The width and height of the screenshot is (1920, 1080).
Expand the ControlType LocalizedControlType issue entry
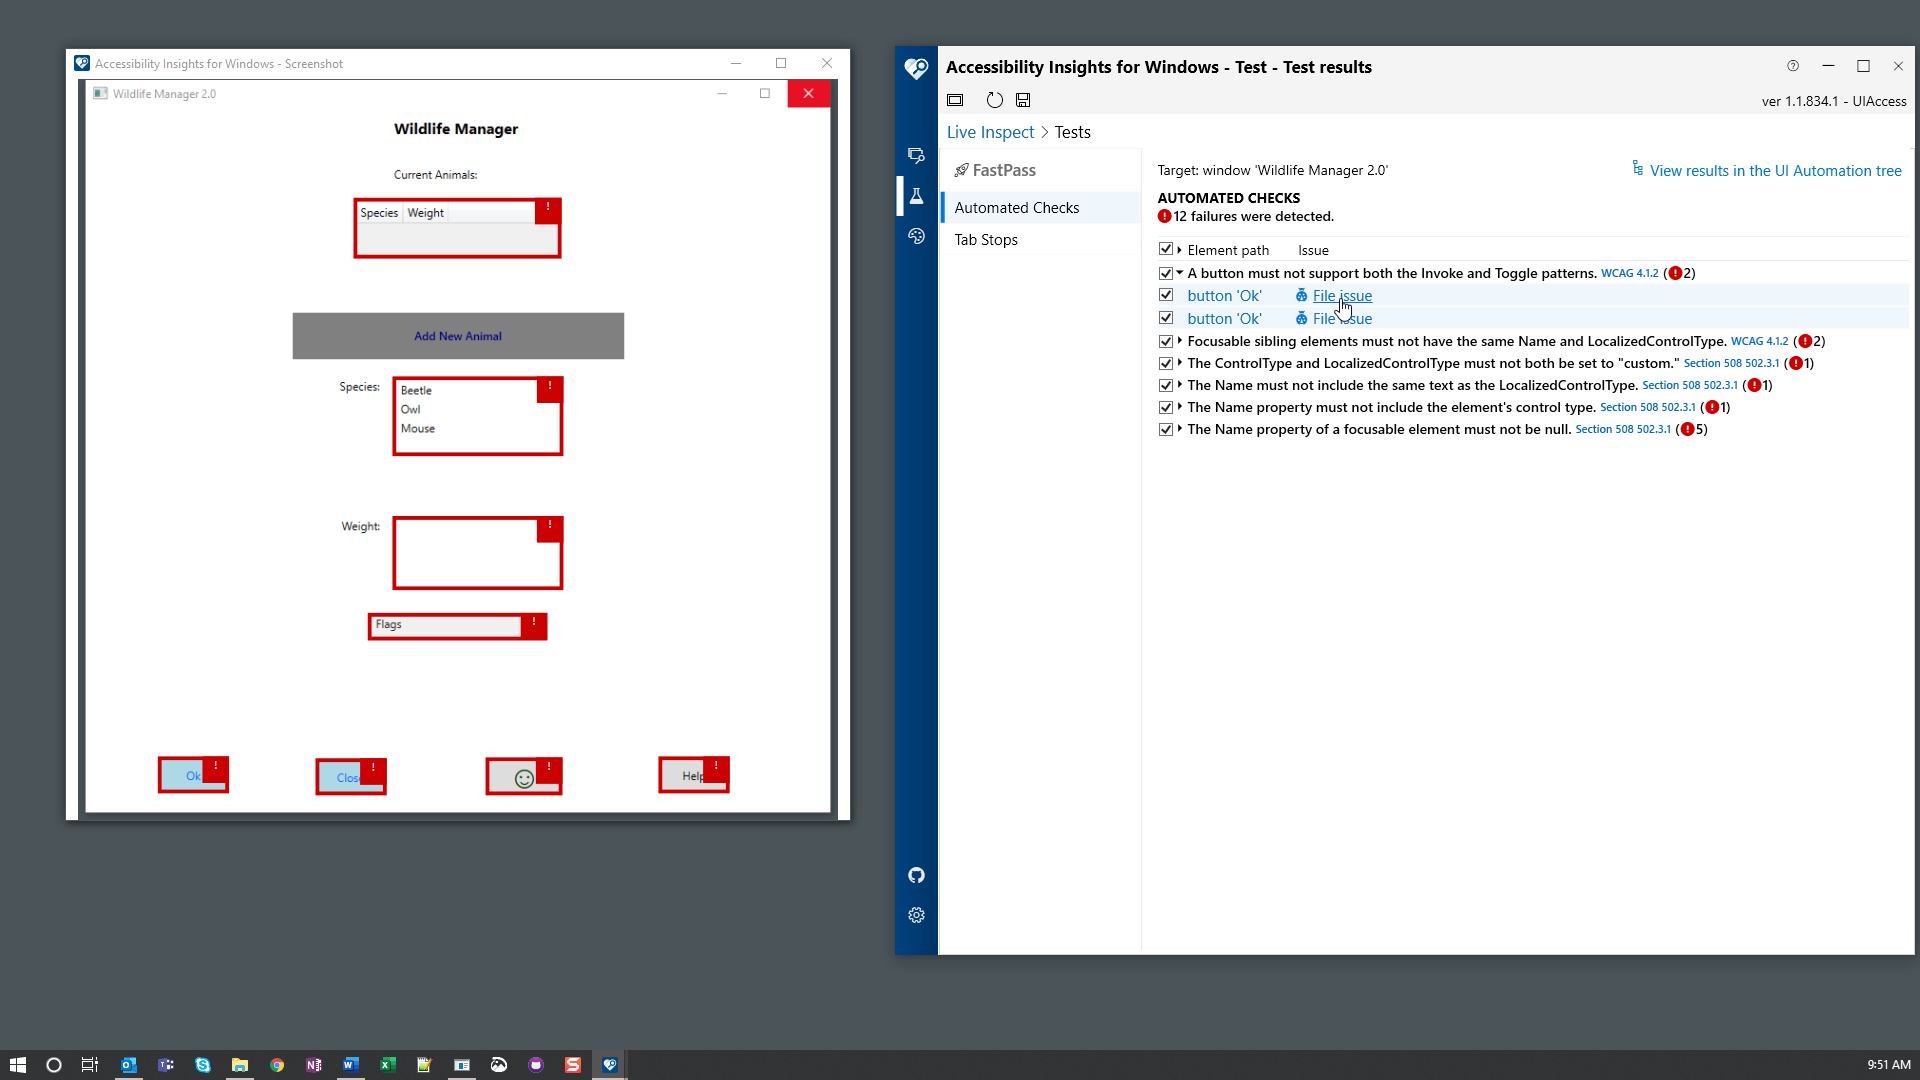coord(1180,363)
